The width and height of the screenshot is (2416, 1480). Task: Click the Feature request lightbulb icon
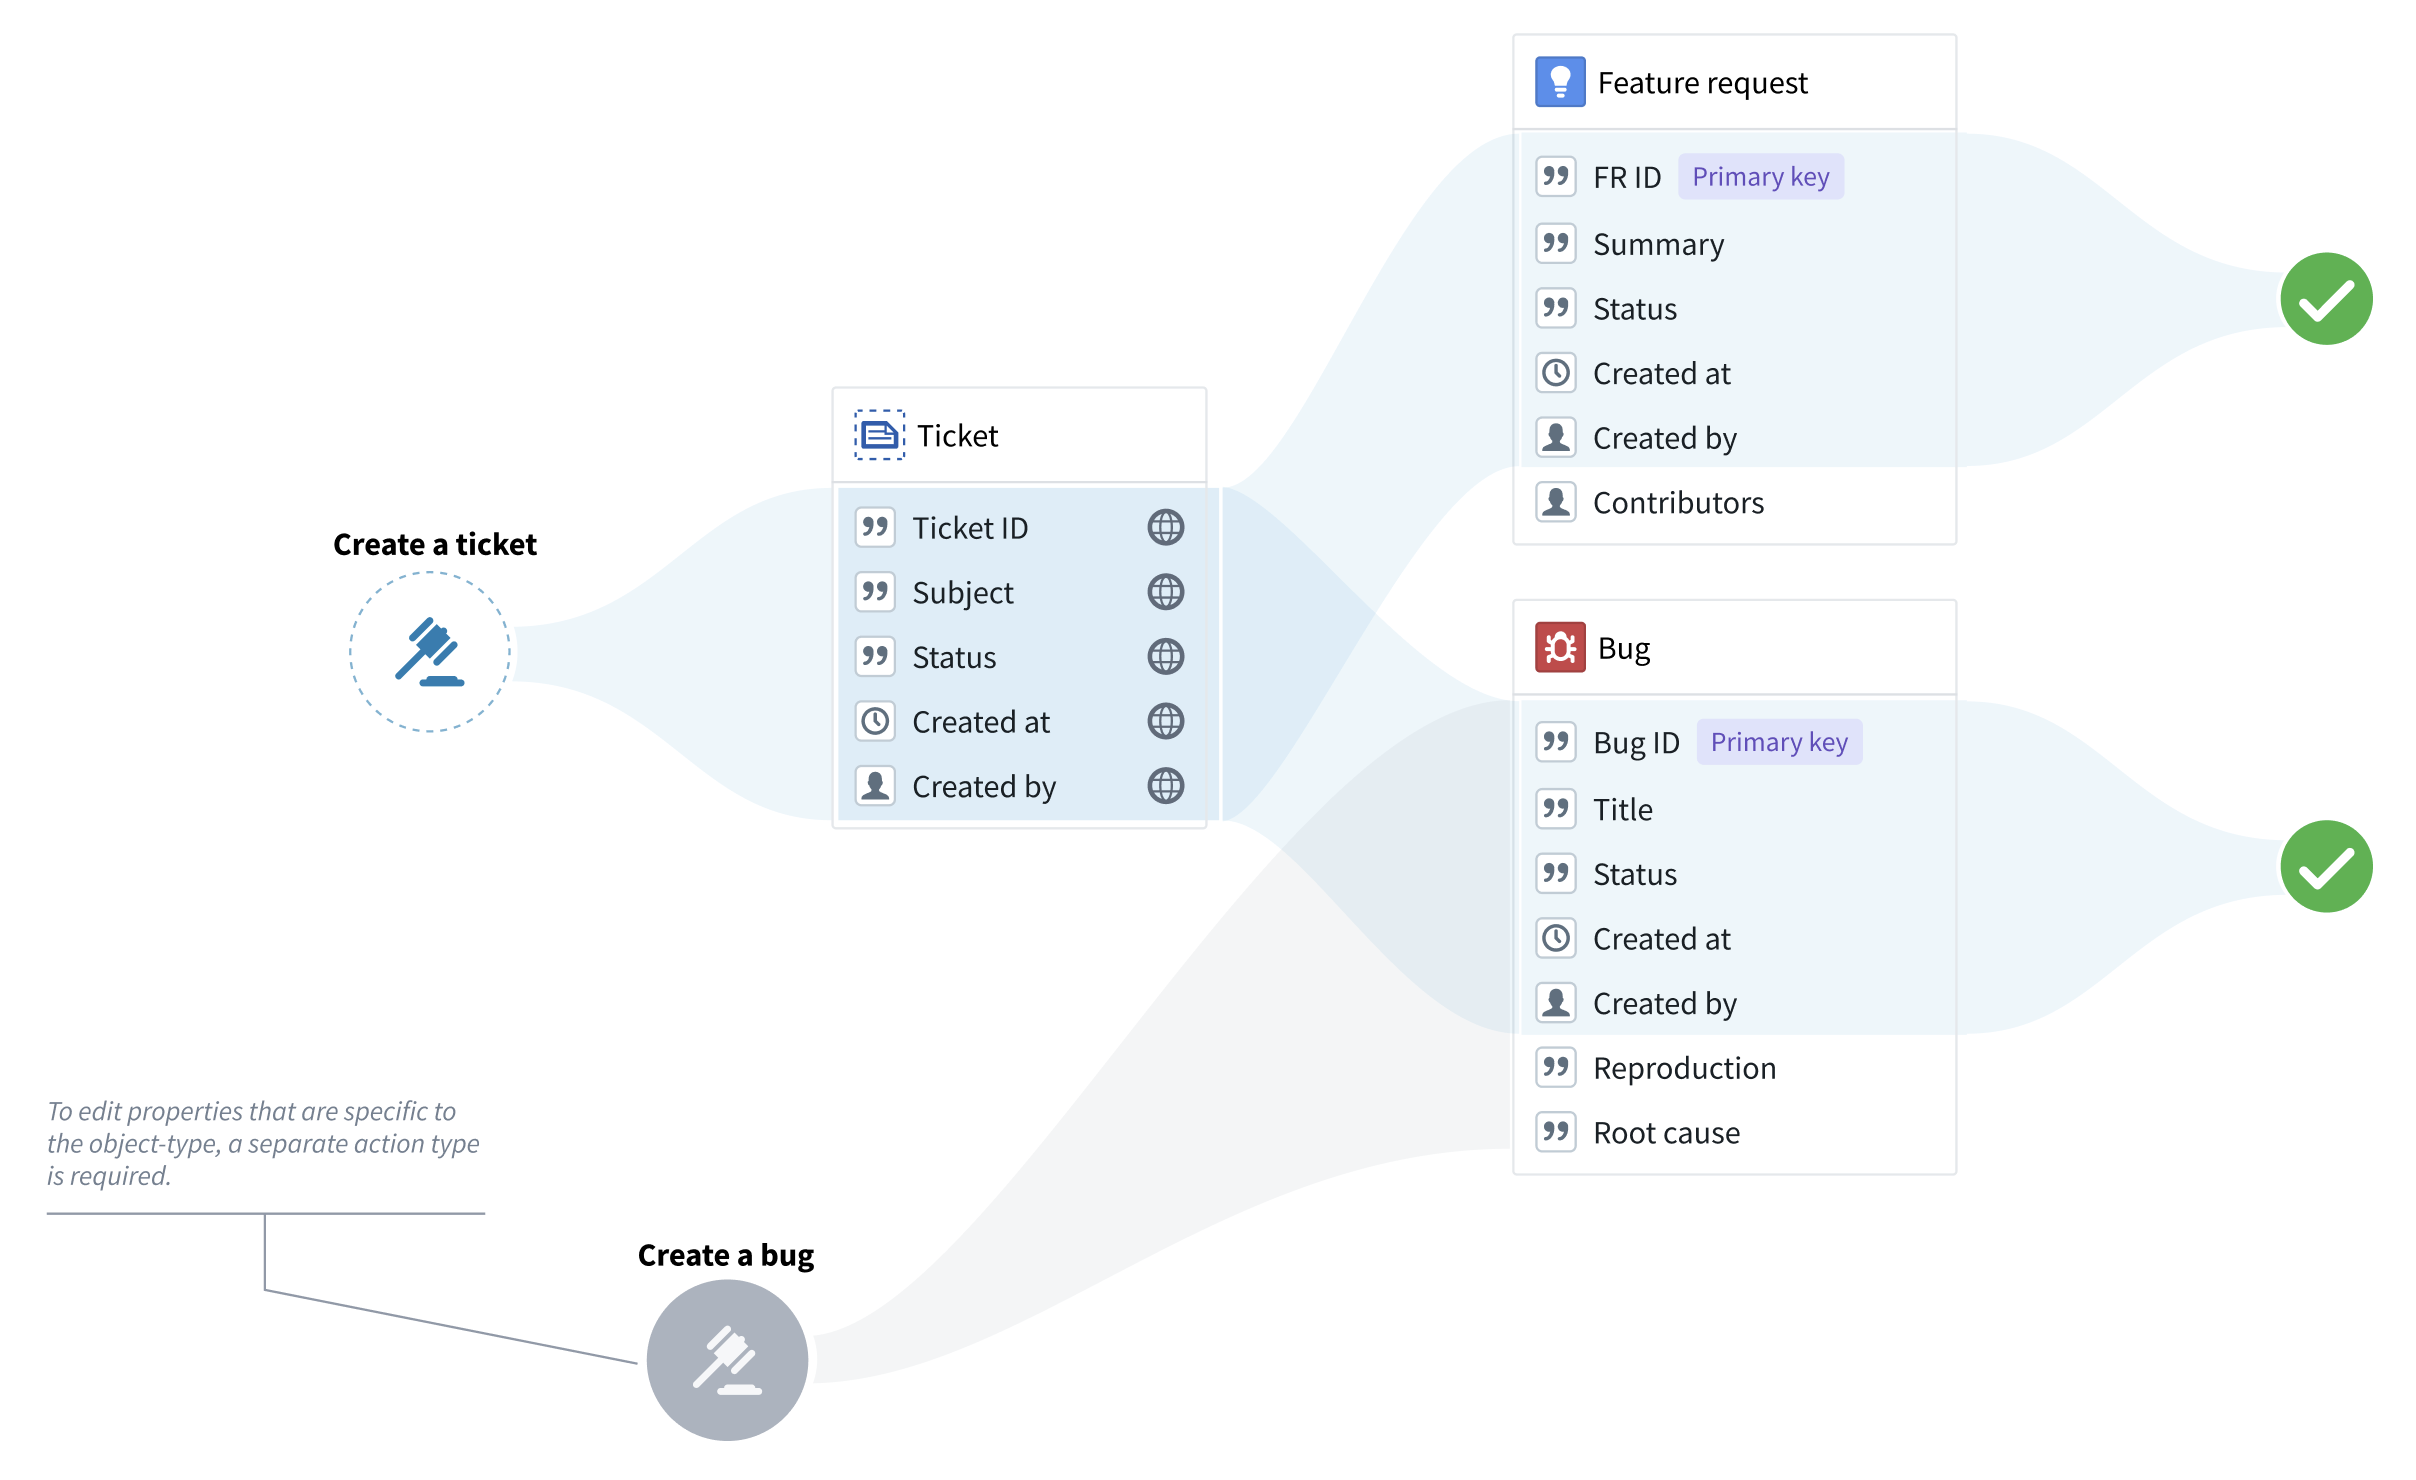[x=1560, y=82]
